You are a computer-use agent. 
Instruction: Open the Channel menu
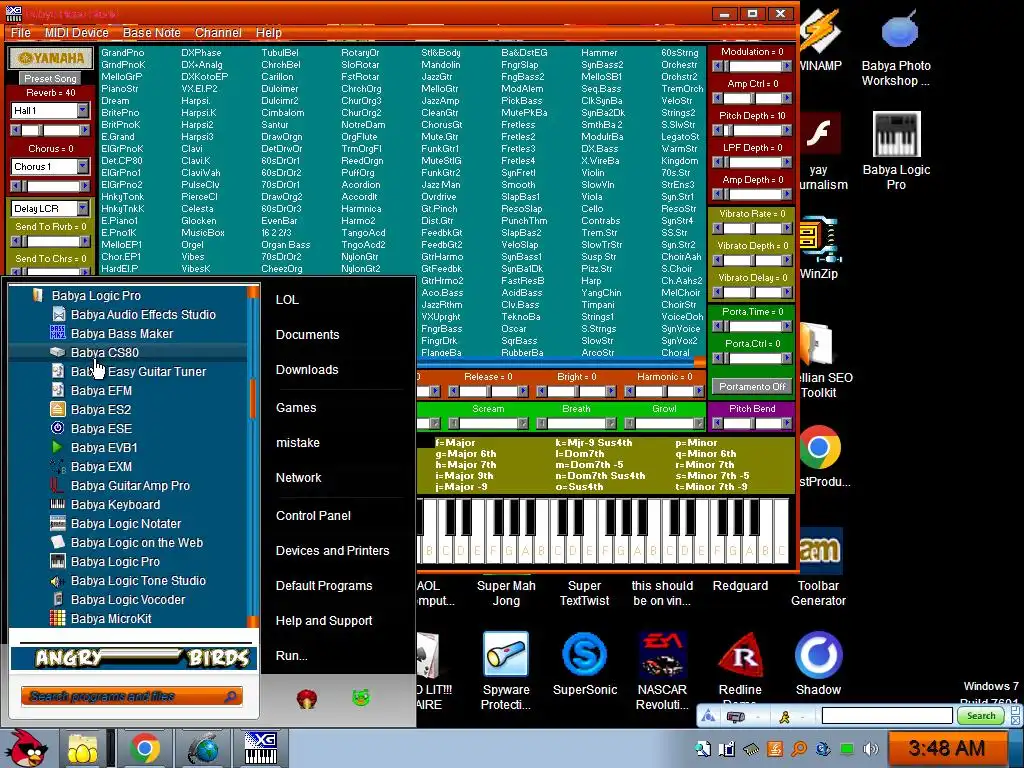click(x=218, y=33)
